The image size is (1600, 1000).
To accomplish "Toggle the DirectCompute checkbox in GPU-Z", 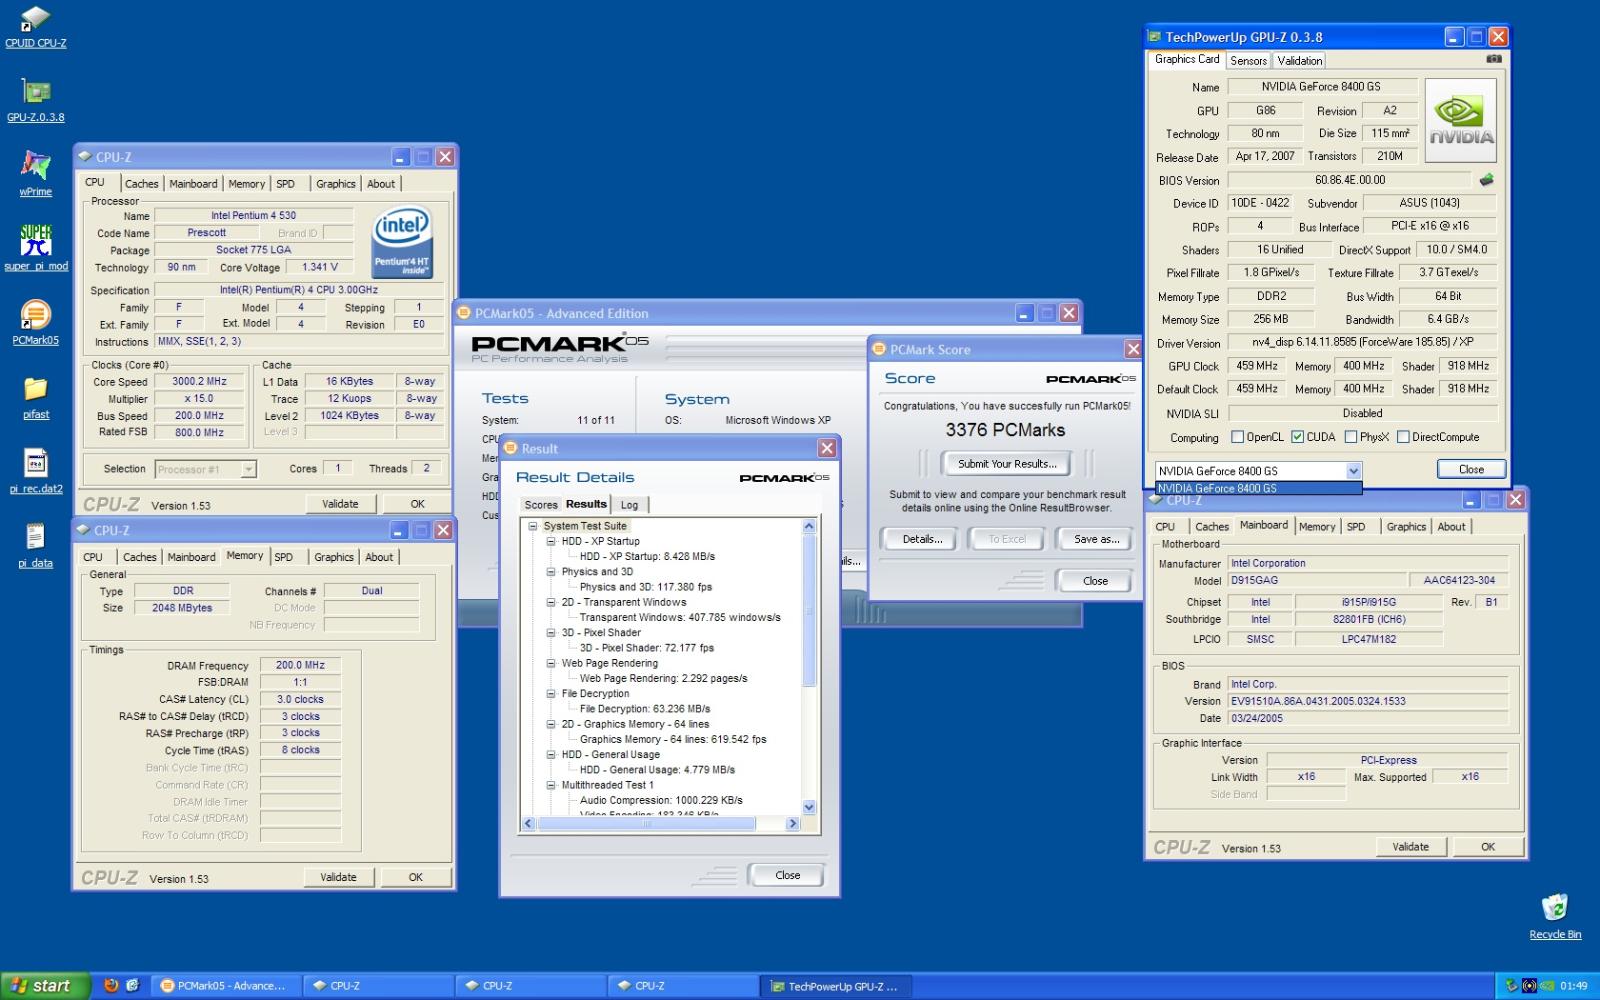I will pos(1403,437).
